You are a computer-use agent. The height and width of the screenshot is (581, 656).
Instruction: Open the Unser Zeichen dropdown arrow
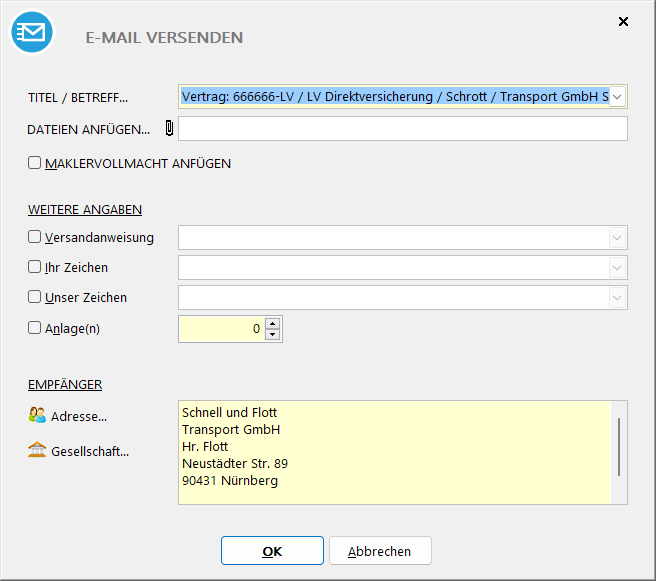tap(617, 298)
